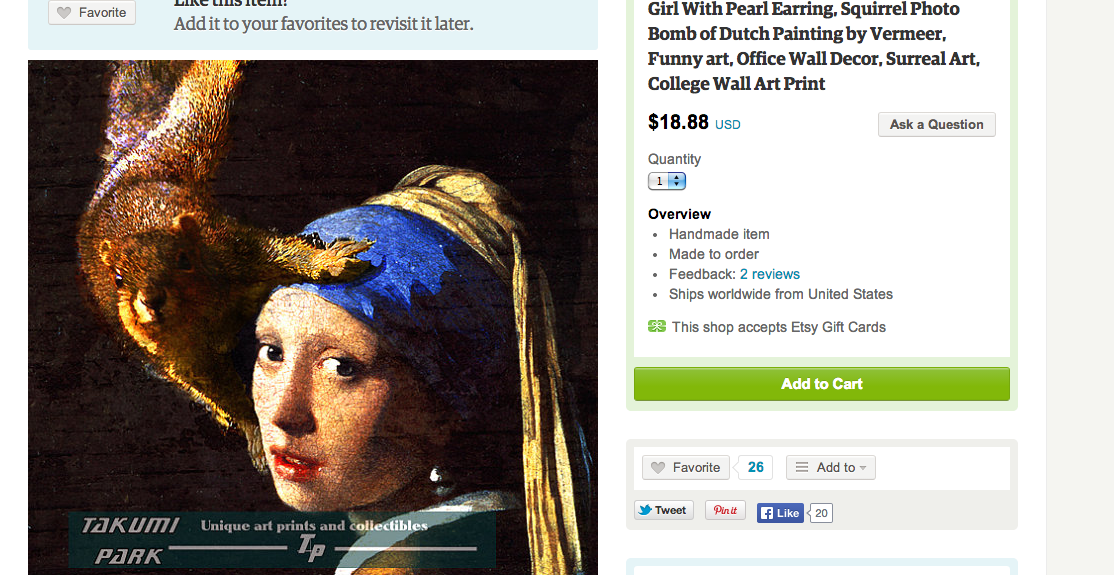Open the Quantity dropdown

tap(667, 181)
